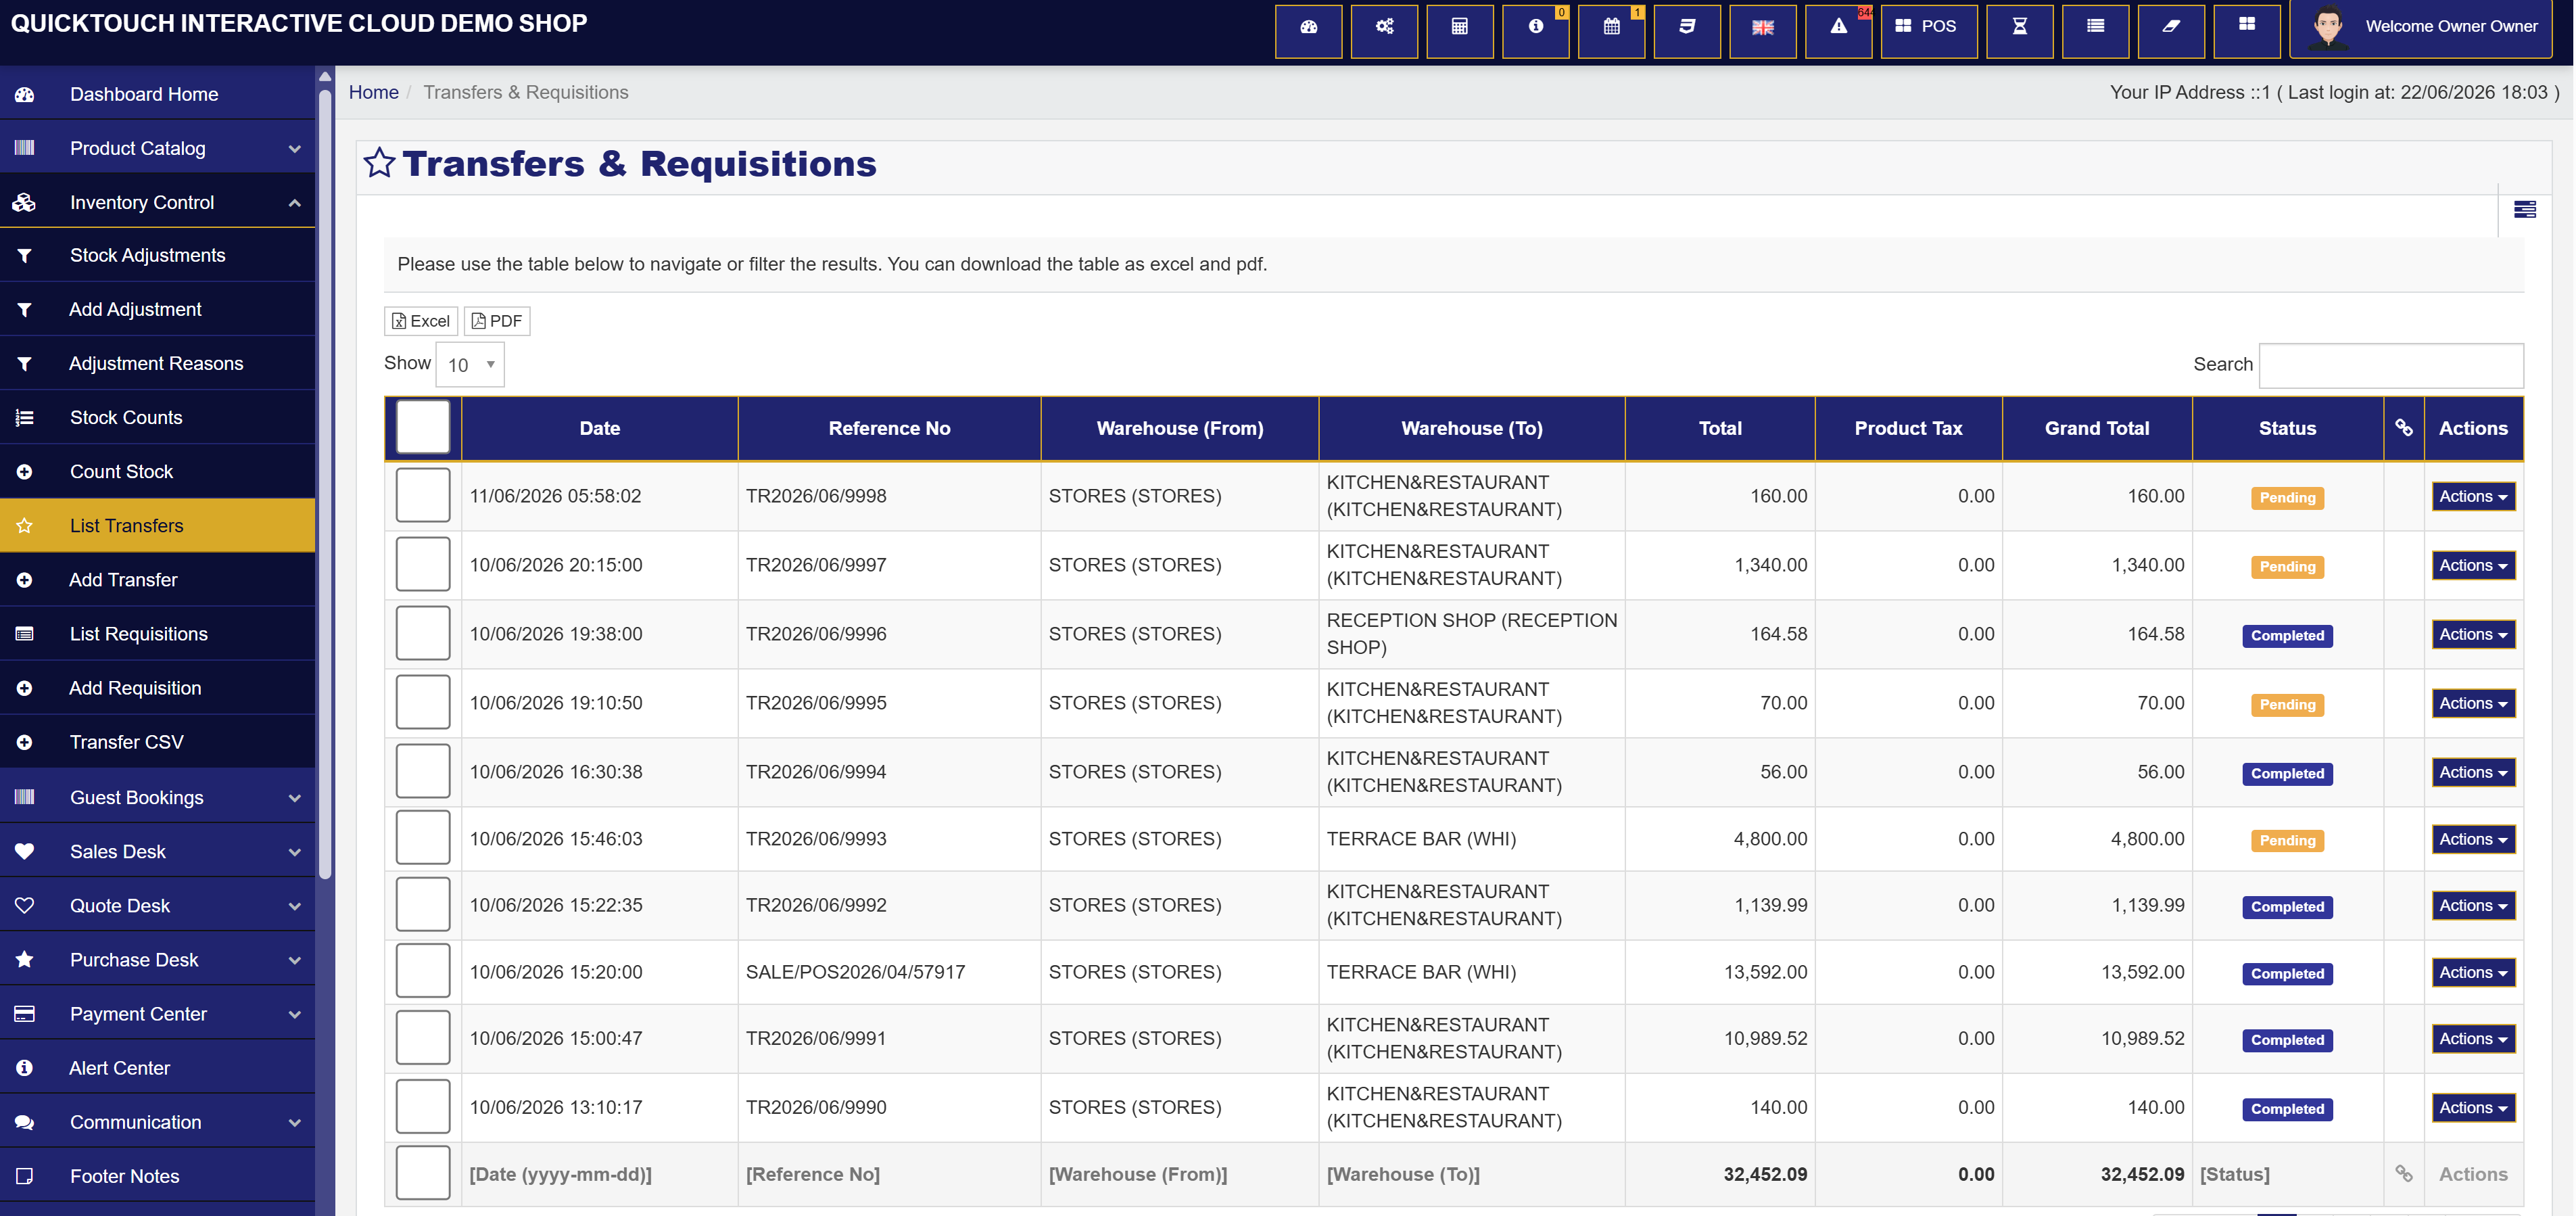Check the row TR2026/06/9995 checkbox

tap(423, 702)
